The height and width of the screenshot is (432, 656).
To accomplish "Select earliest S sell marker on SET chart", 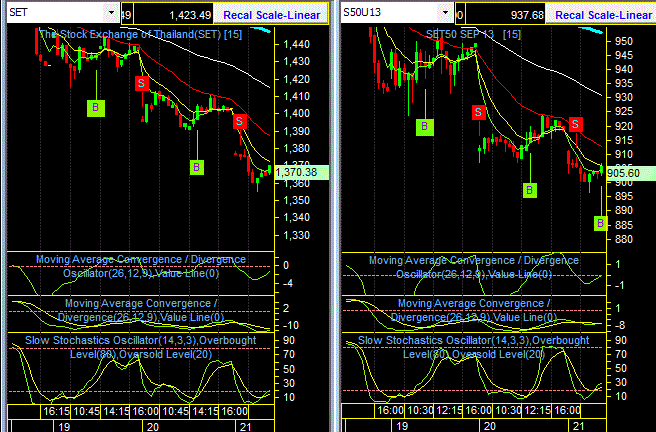I will point(142,83).
